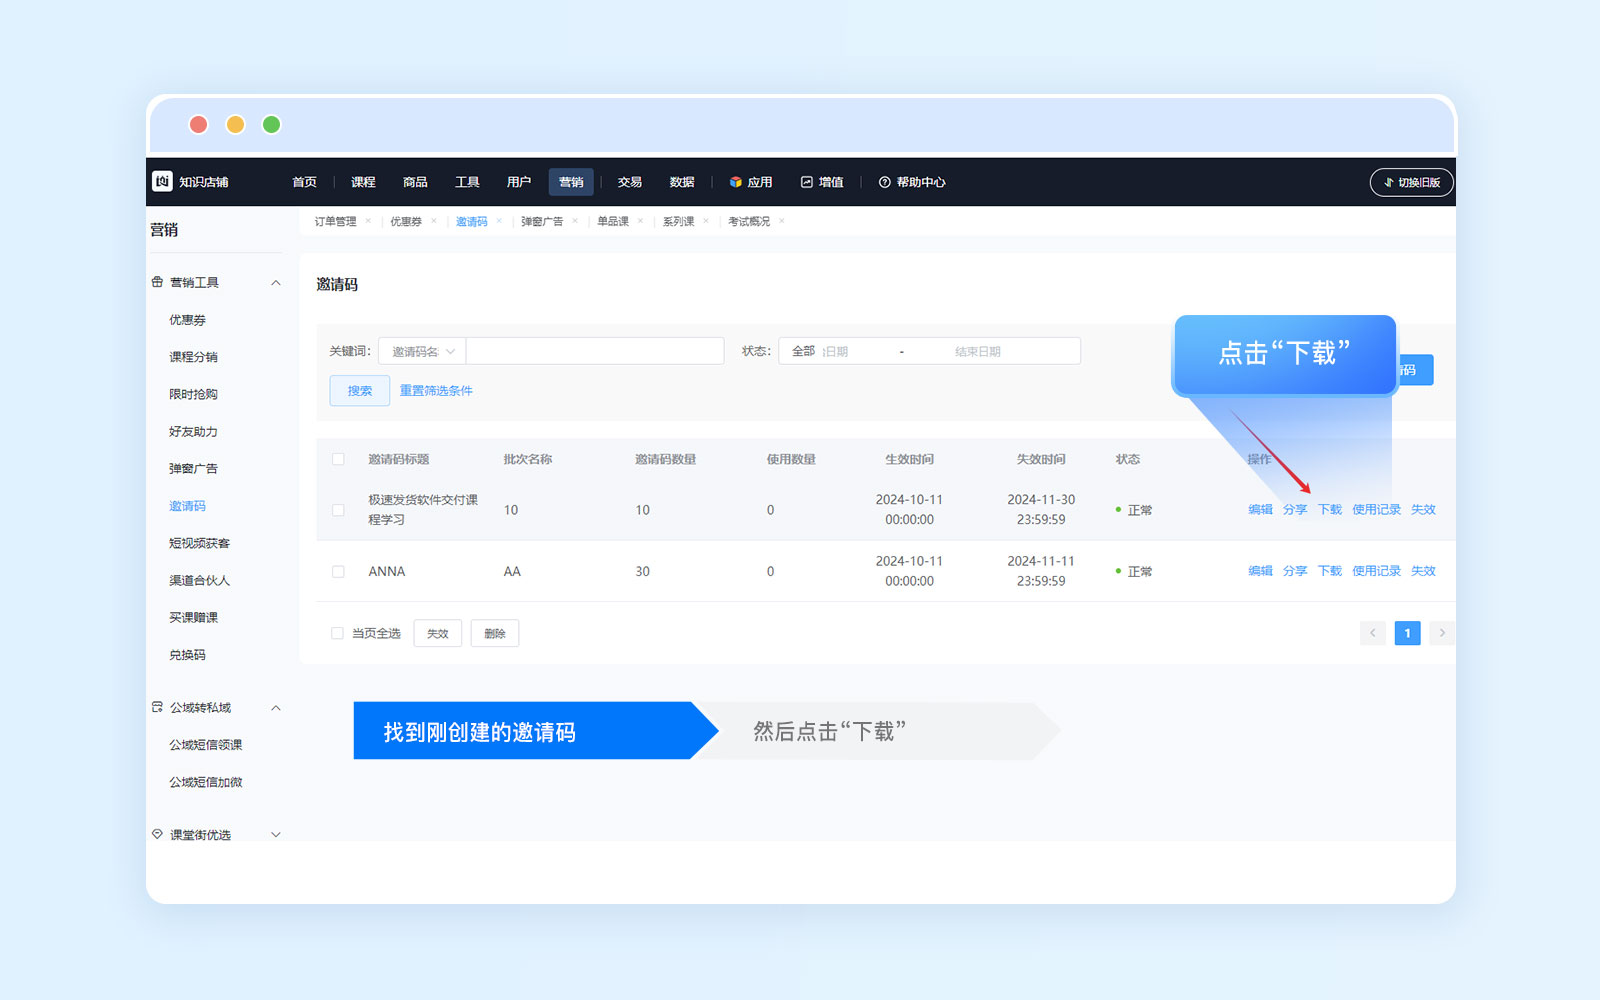The image size is (1600, 1000).
Task: Check the ANNA row checkbox
Action: tap(338, 572)
